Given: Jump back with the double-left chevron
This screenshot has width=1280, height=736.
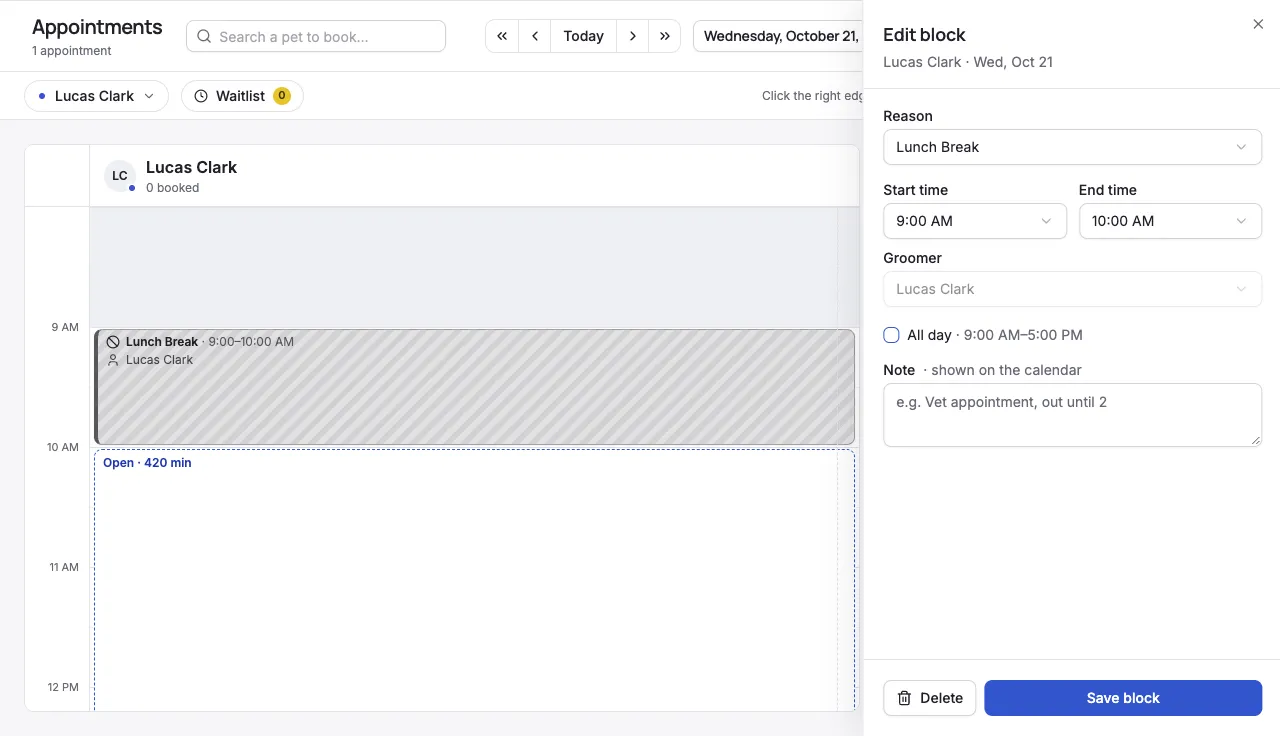Looking at the screenshot, I should pos(502,36).
